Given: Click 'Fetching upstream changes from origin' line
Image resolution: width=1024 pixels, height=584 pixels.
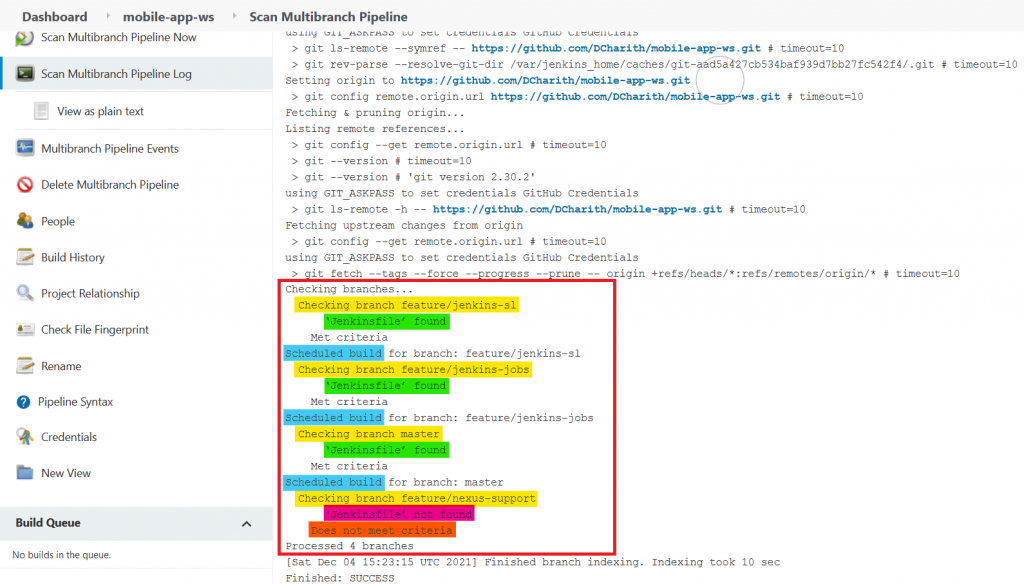Looking at the screenshot, I should 404,225.
